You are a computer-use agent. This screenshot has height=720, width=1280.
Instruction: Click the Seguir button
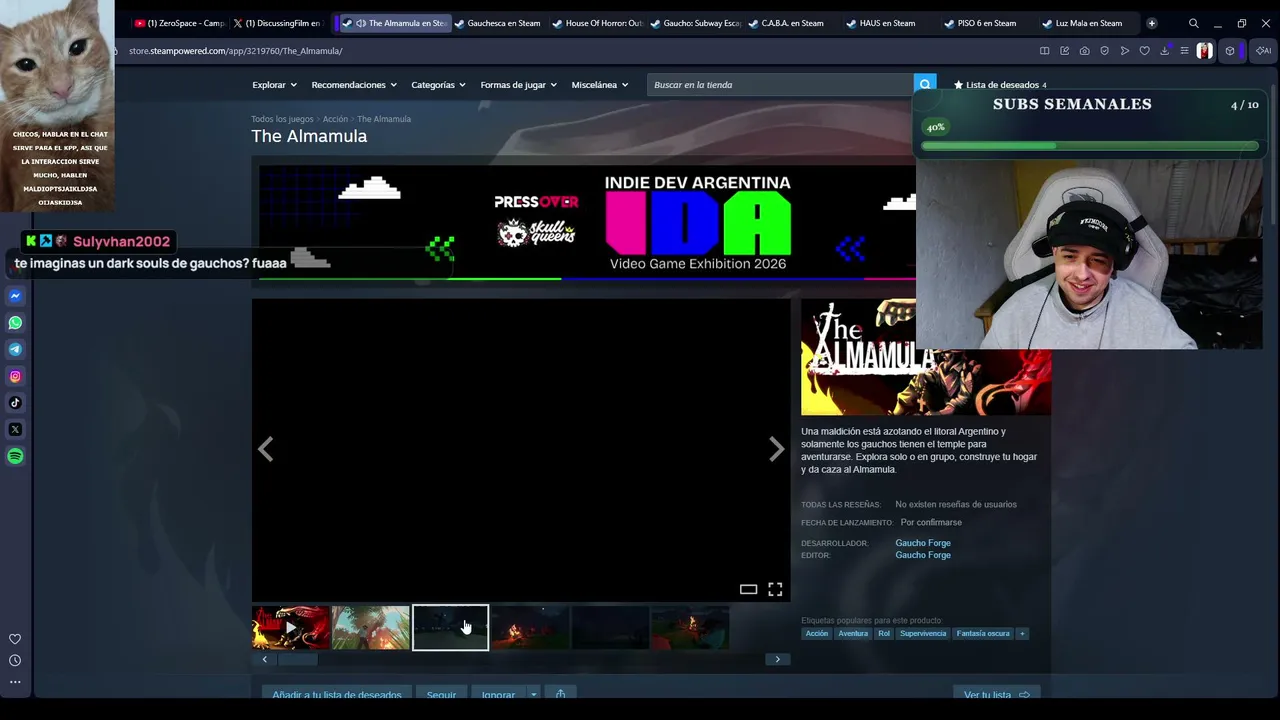(441, 694)
